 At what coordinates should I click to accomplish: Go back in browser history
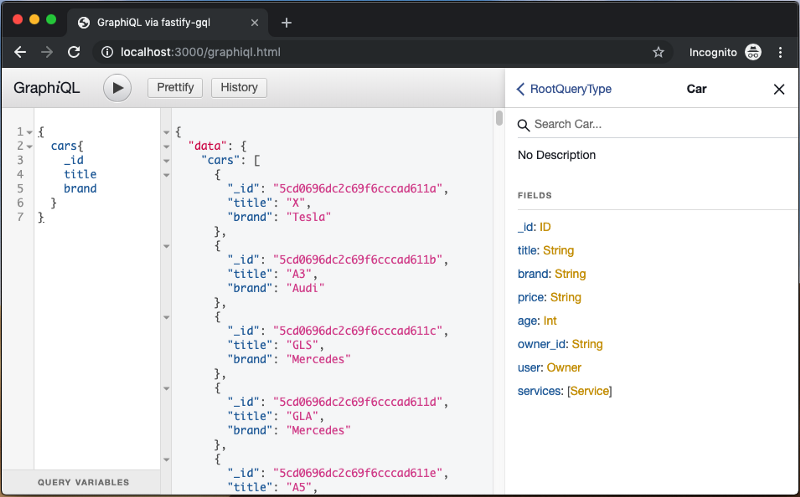pyautogui.click(x=20, y=52)
